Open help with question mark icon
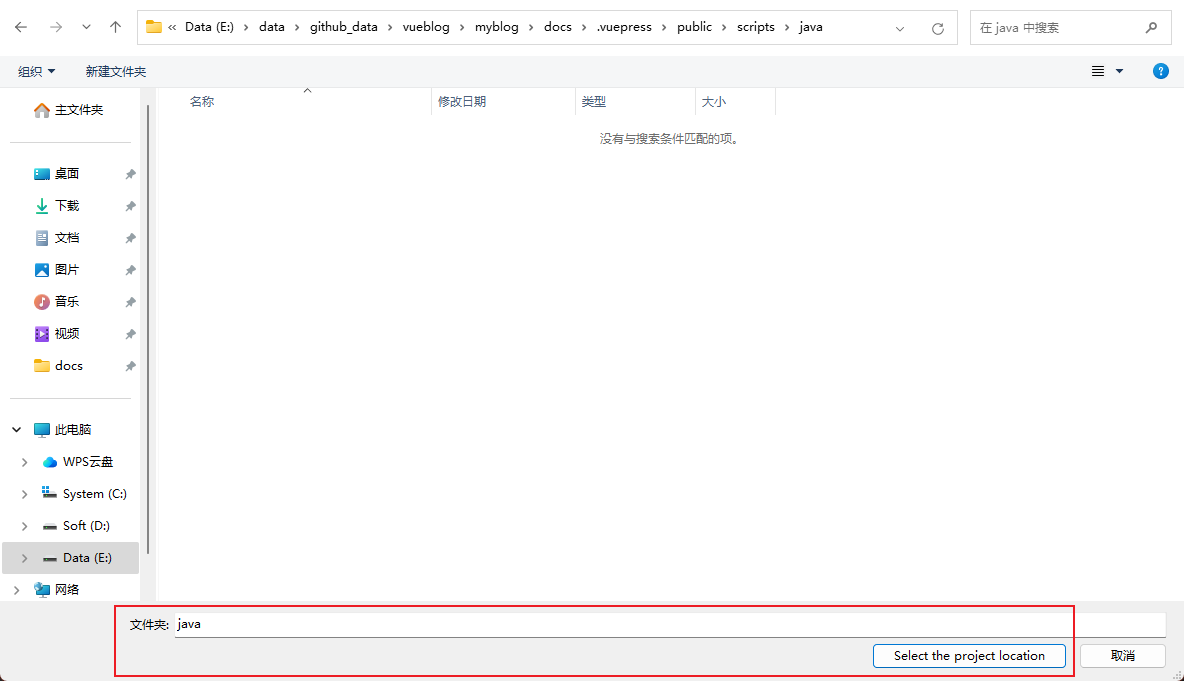This screenshot has width=1184, height=681. (1161, 71)
